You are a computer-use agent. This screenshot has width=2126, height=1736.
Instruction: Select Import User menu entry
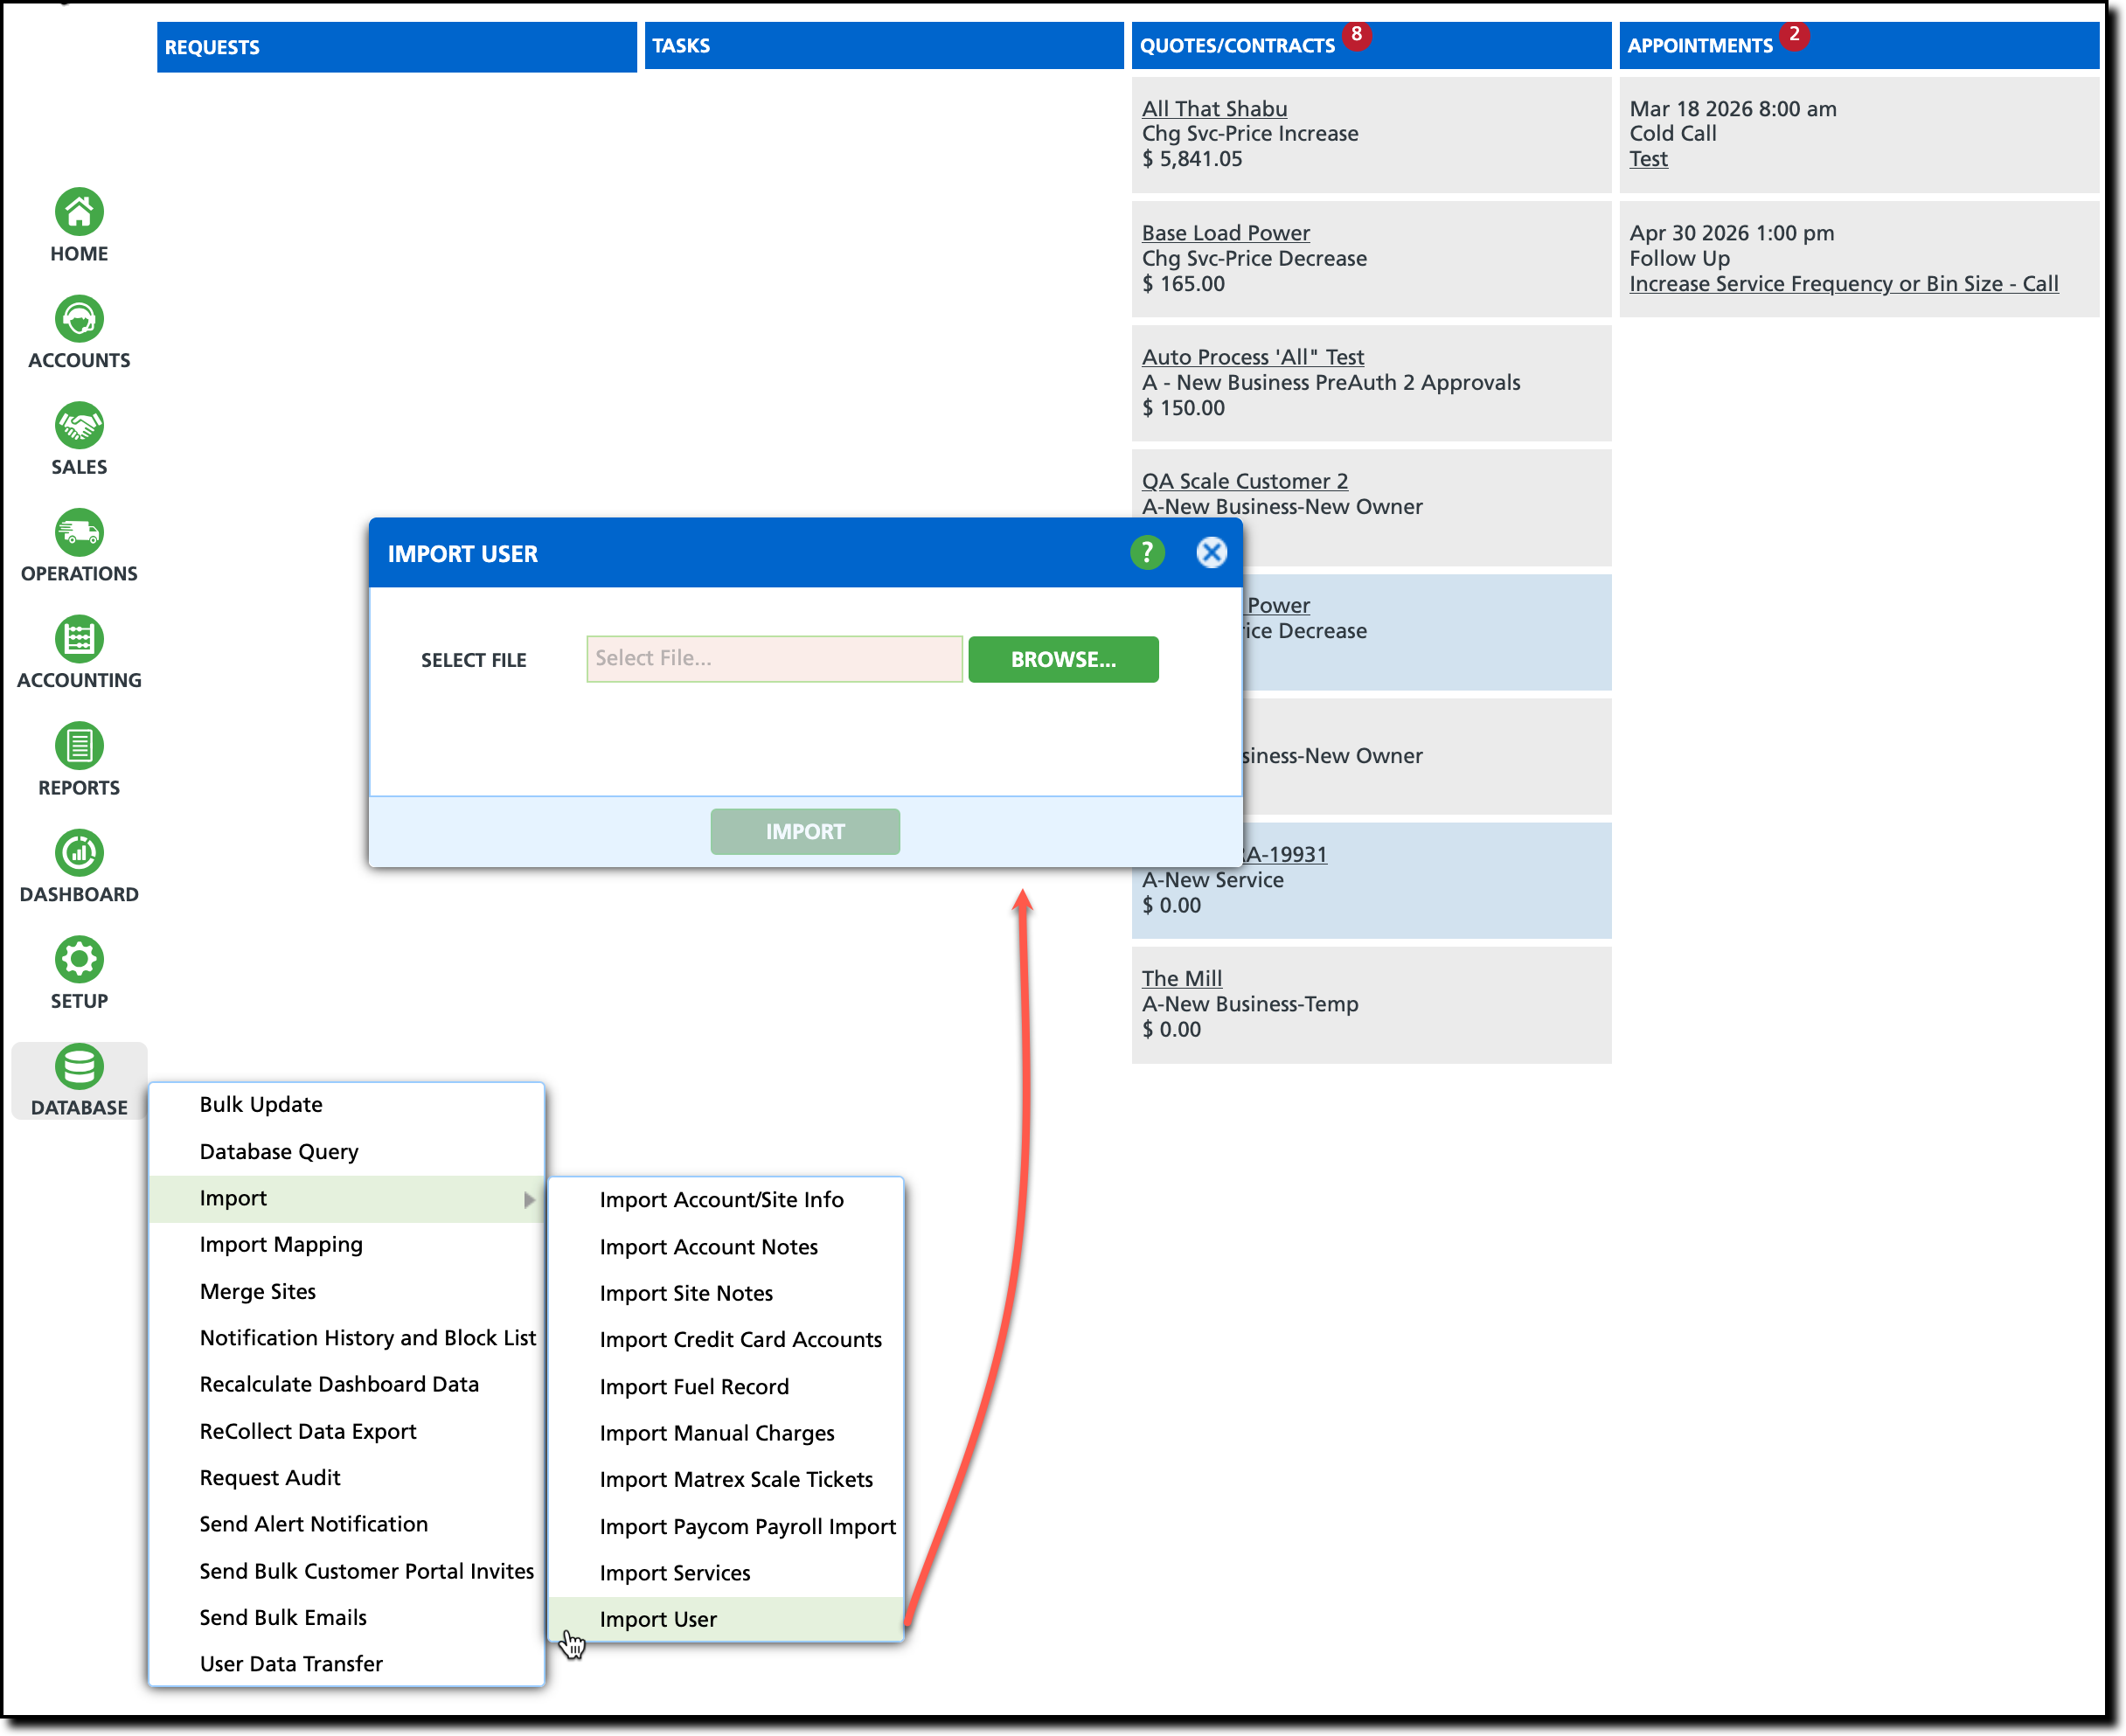(x=658, y=1619)
